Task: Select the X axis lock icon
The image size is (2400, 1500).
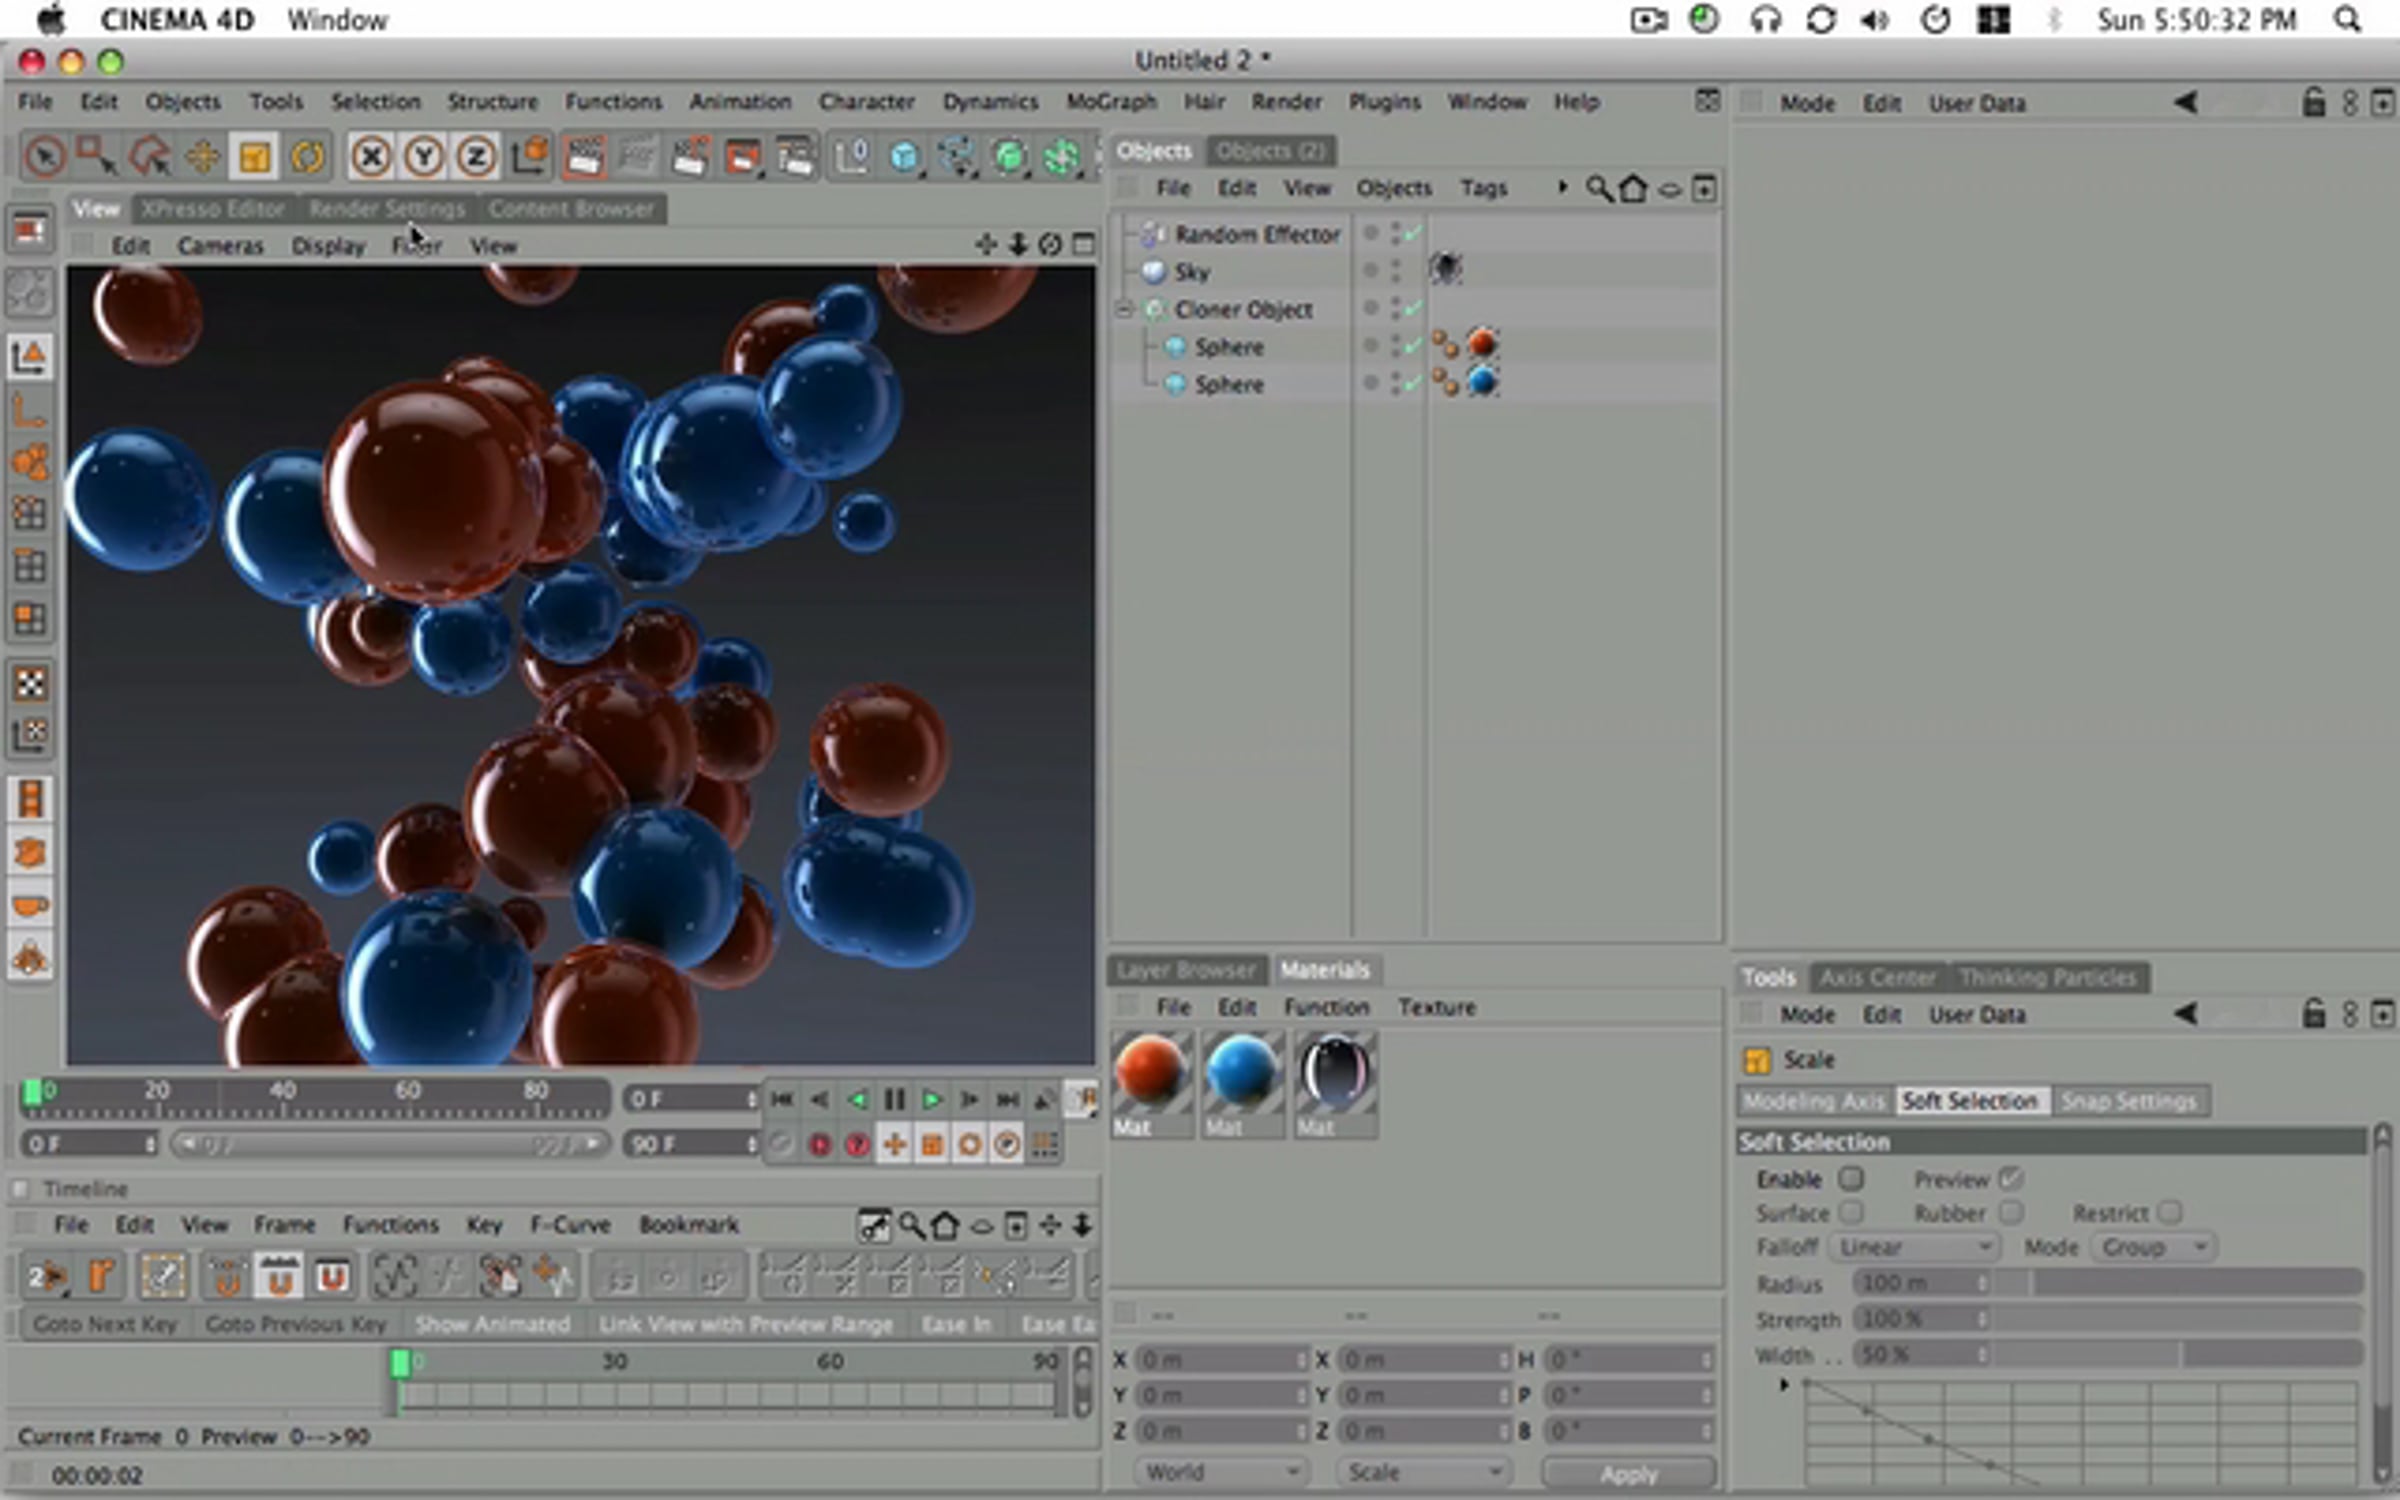Action: 371,157
